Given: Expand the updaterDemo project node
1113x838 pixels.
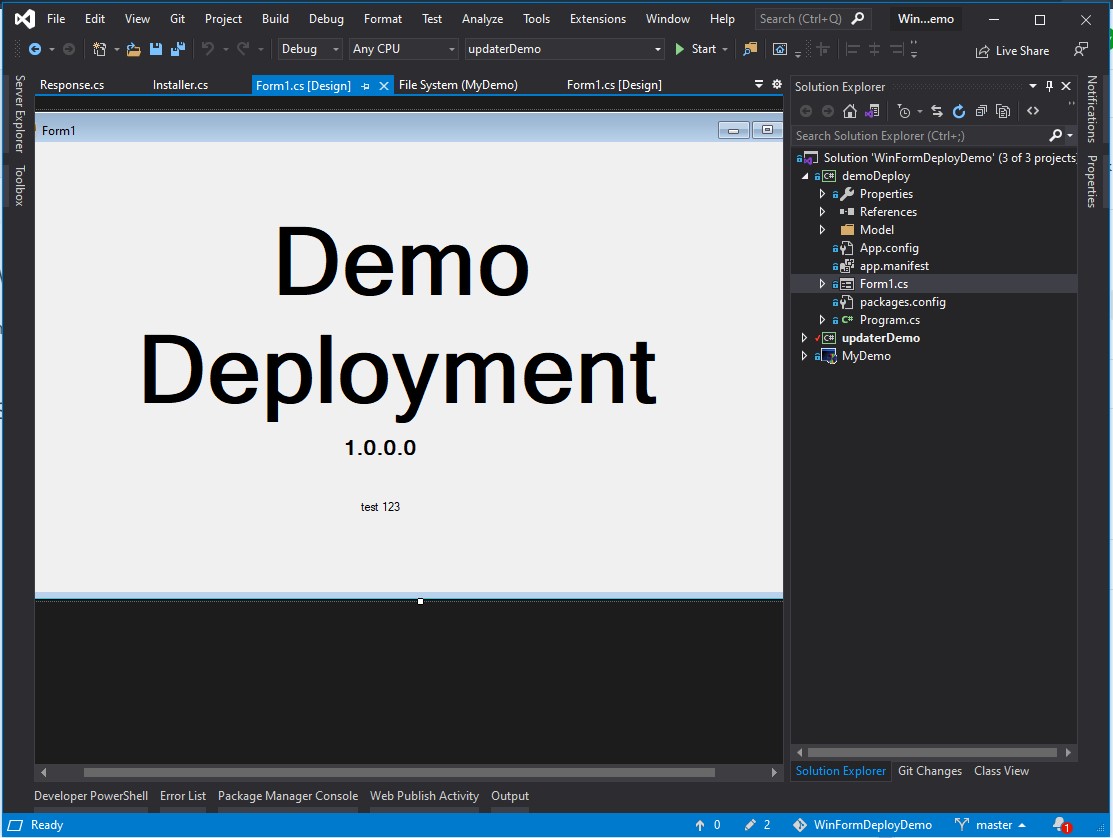Looking at the screenshot, I should pos(804,338).
